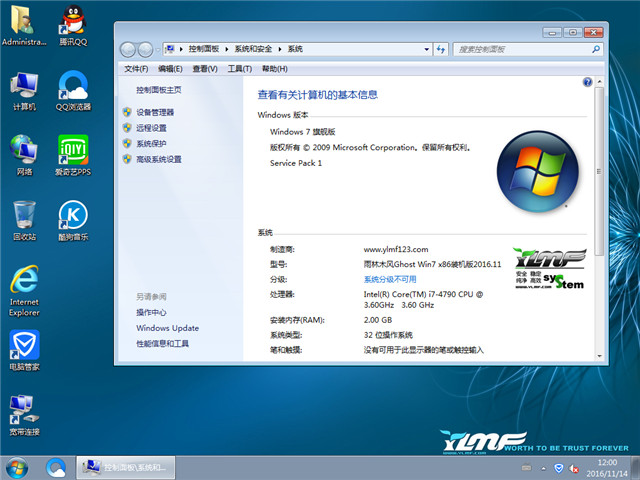Open the 电脑管家 shield tray icon
This screenshot has width=640, height=480.
point(559,468)
